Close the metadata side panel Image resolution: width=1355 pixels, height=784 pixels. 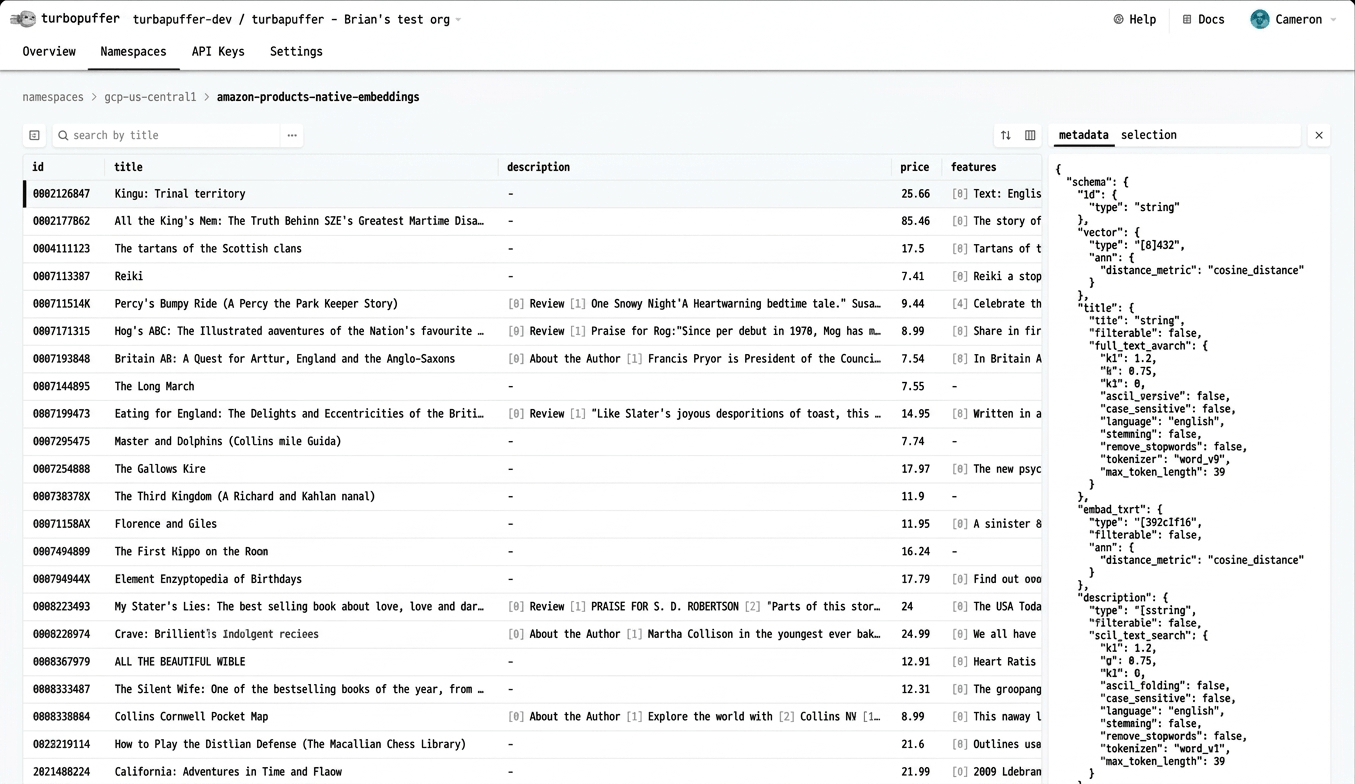pos(1319,135)
